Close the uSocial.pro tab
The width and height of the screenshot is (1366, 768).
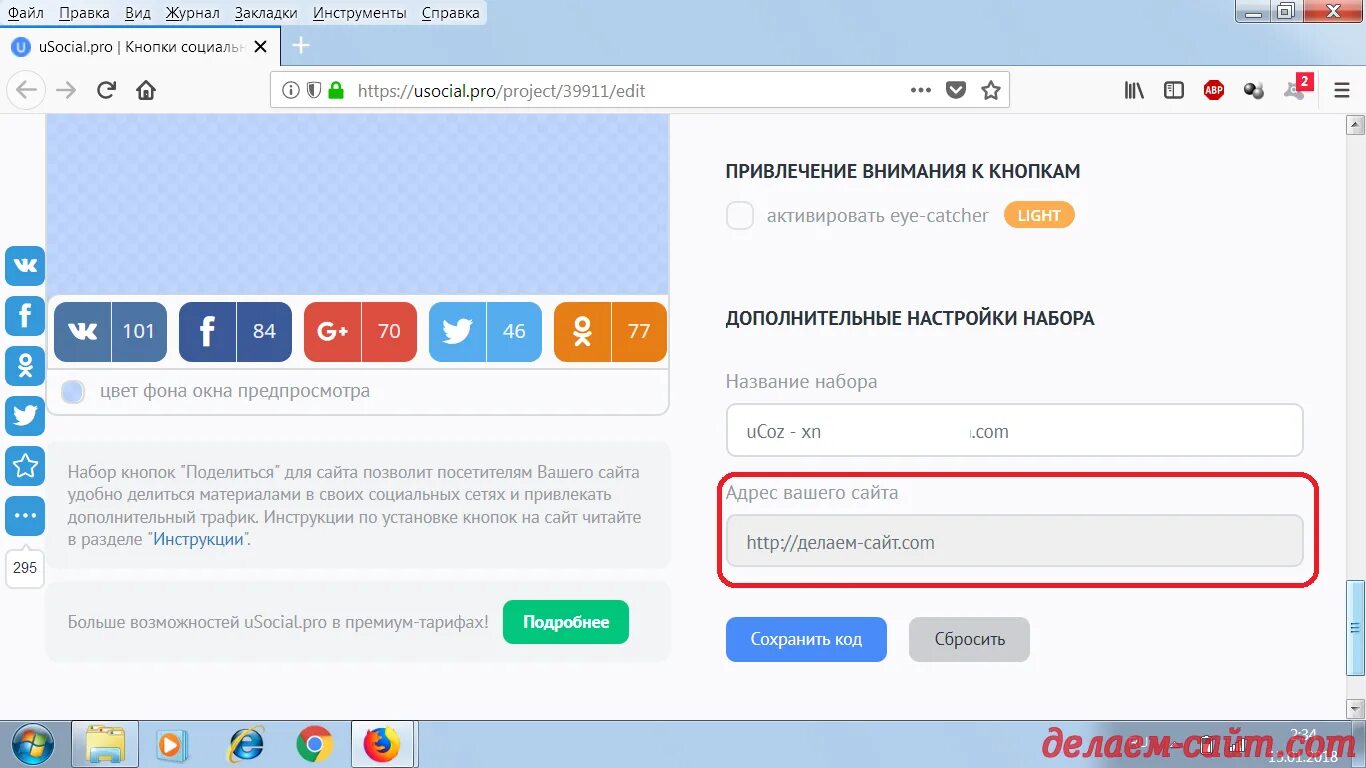pyautogui.click(x=261, y=46)
